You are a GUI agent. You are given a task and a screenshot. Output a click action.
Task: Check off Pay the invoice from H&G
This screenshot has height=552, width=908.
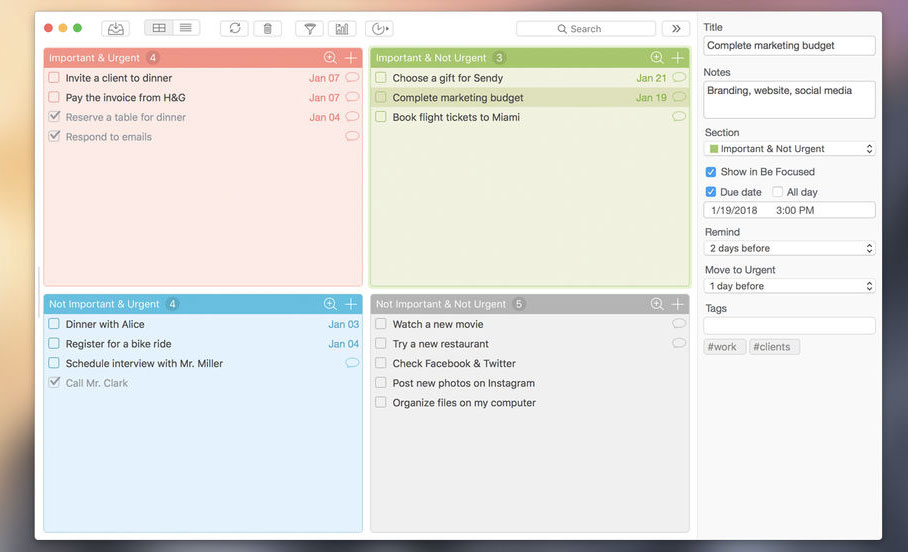point(54,97)
